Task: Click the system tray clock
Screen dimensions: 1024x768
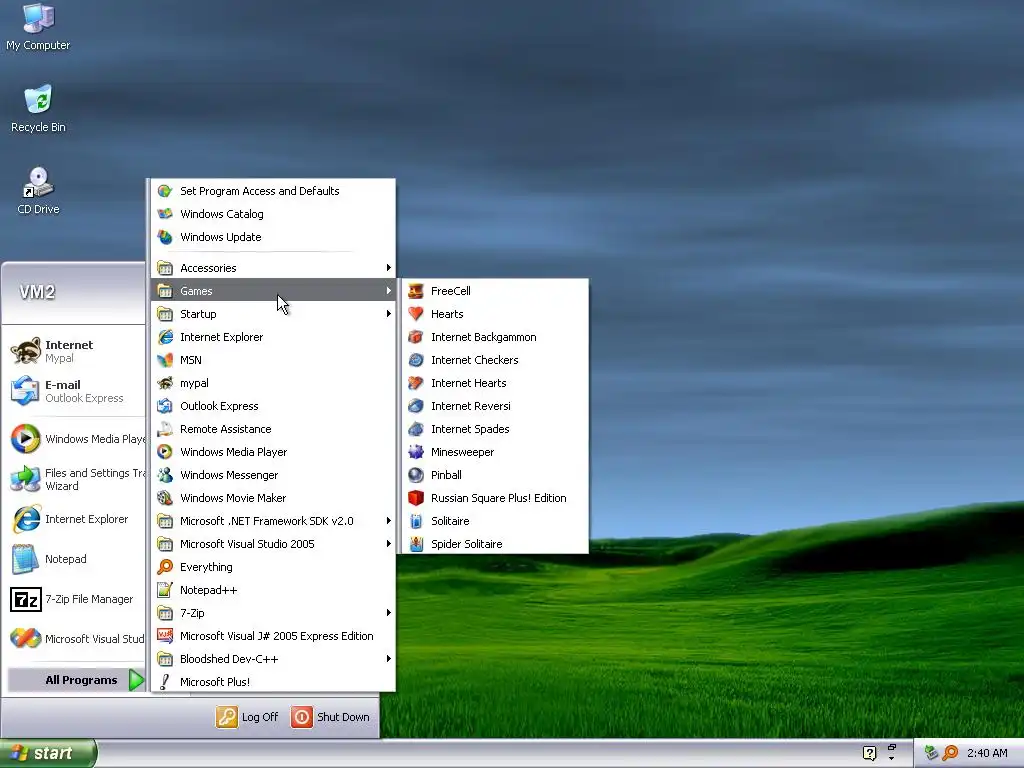Action: (x=987, y=753)
